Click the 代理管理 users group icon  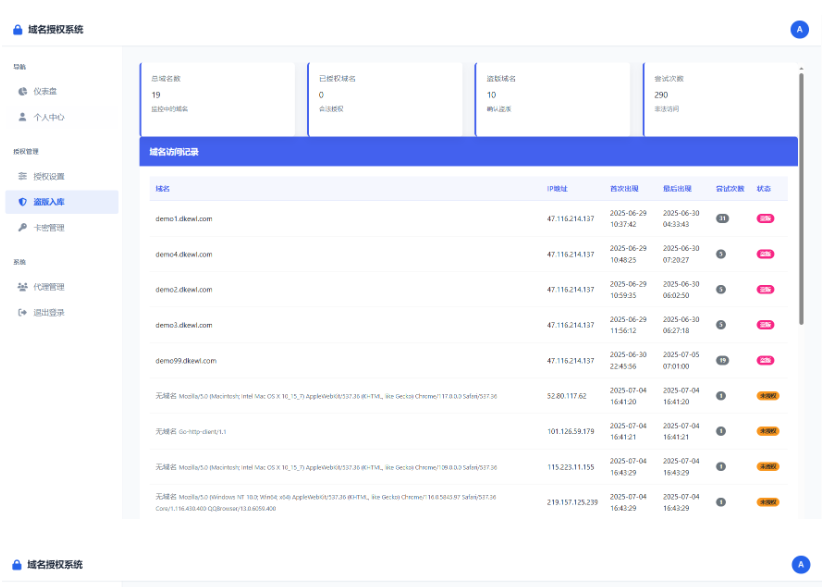[x=23, y=288]
